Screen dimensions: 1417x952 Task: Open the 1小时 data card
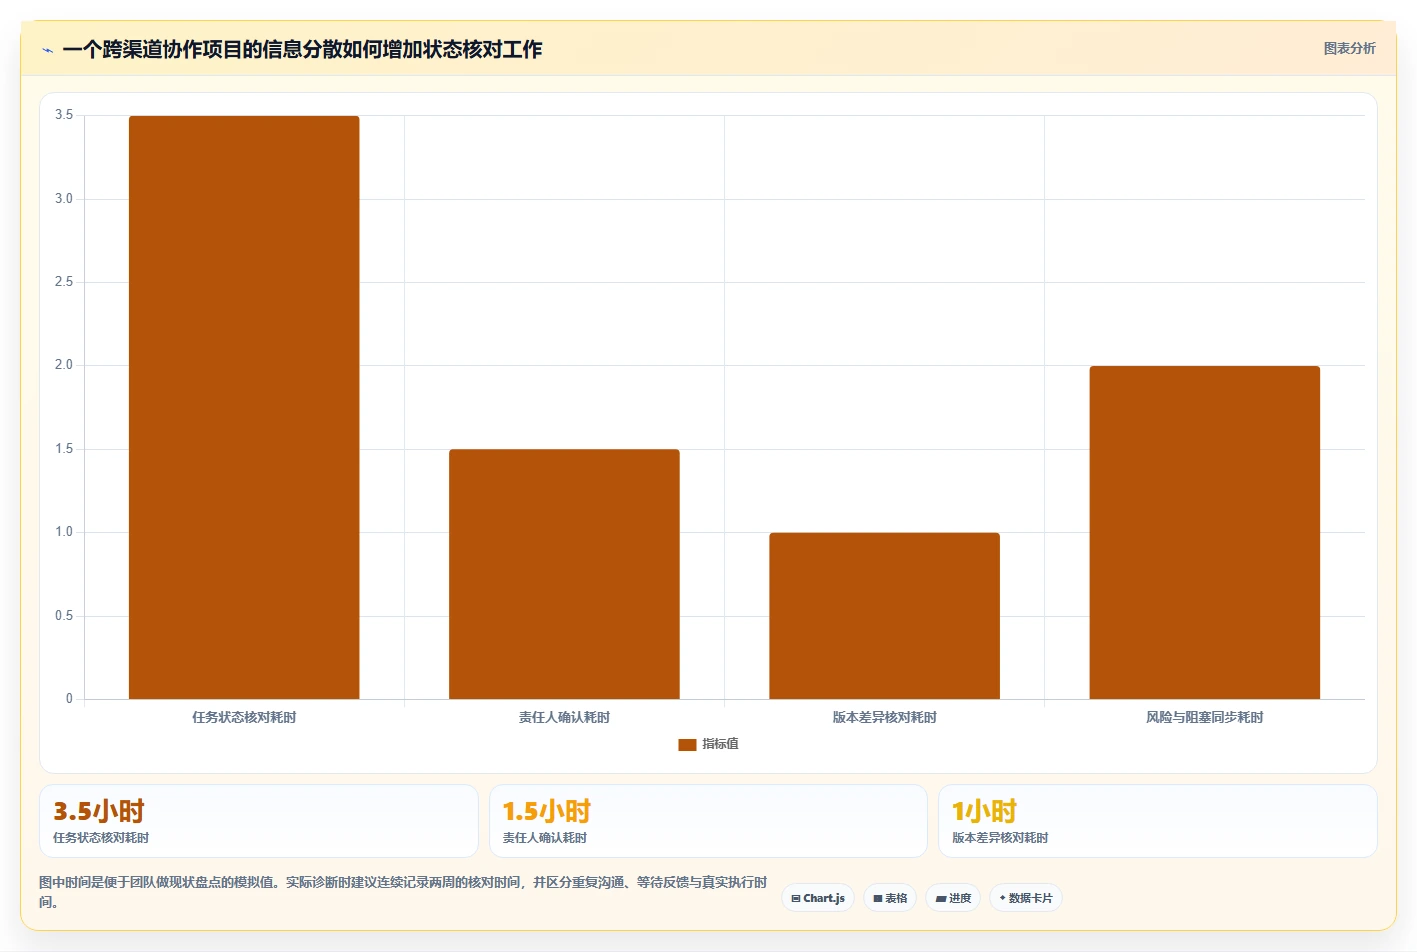[x=1157, y=821]
